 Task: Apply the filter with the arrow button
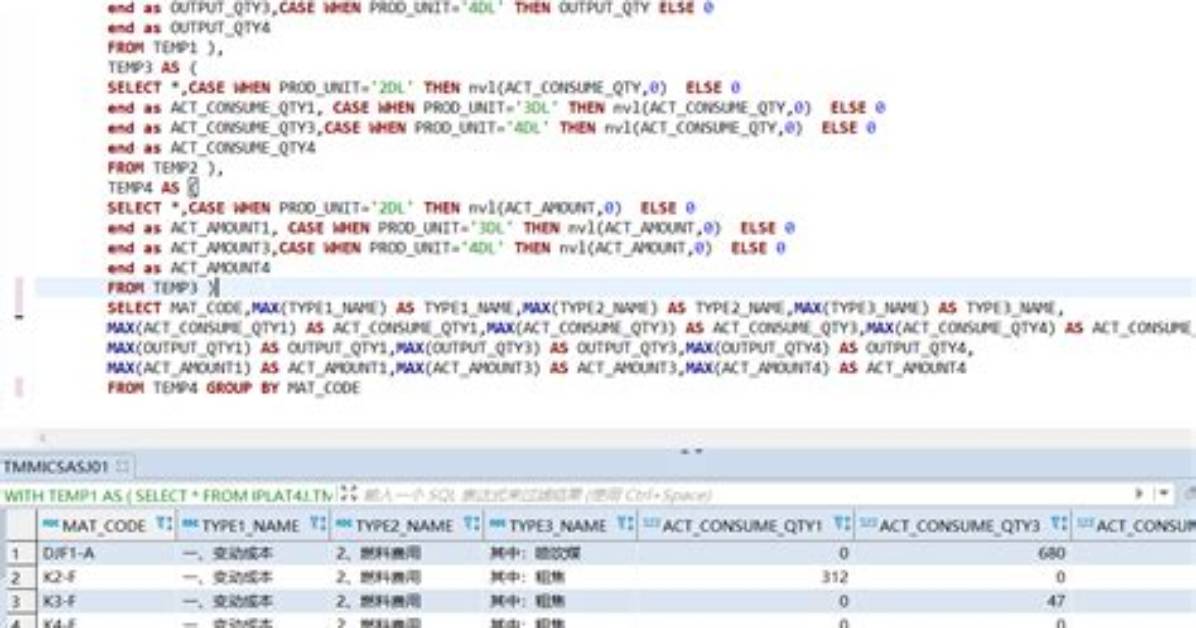point(1139,494)
